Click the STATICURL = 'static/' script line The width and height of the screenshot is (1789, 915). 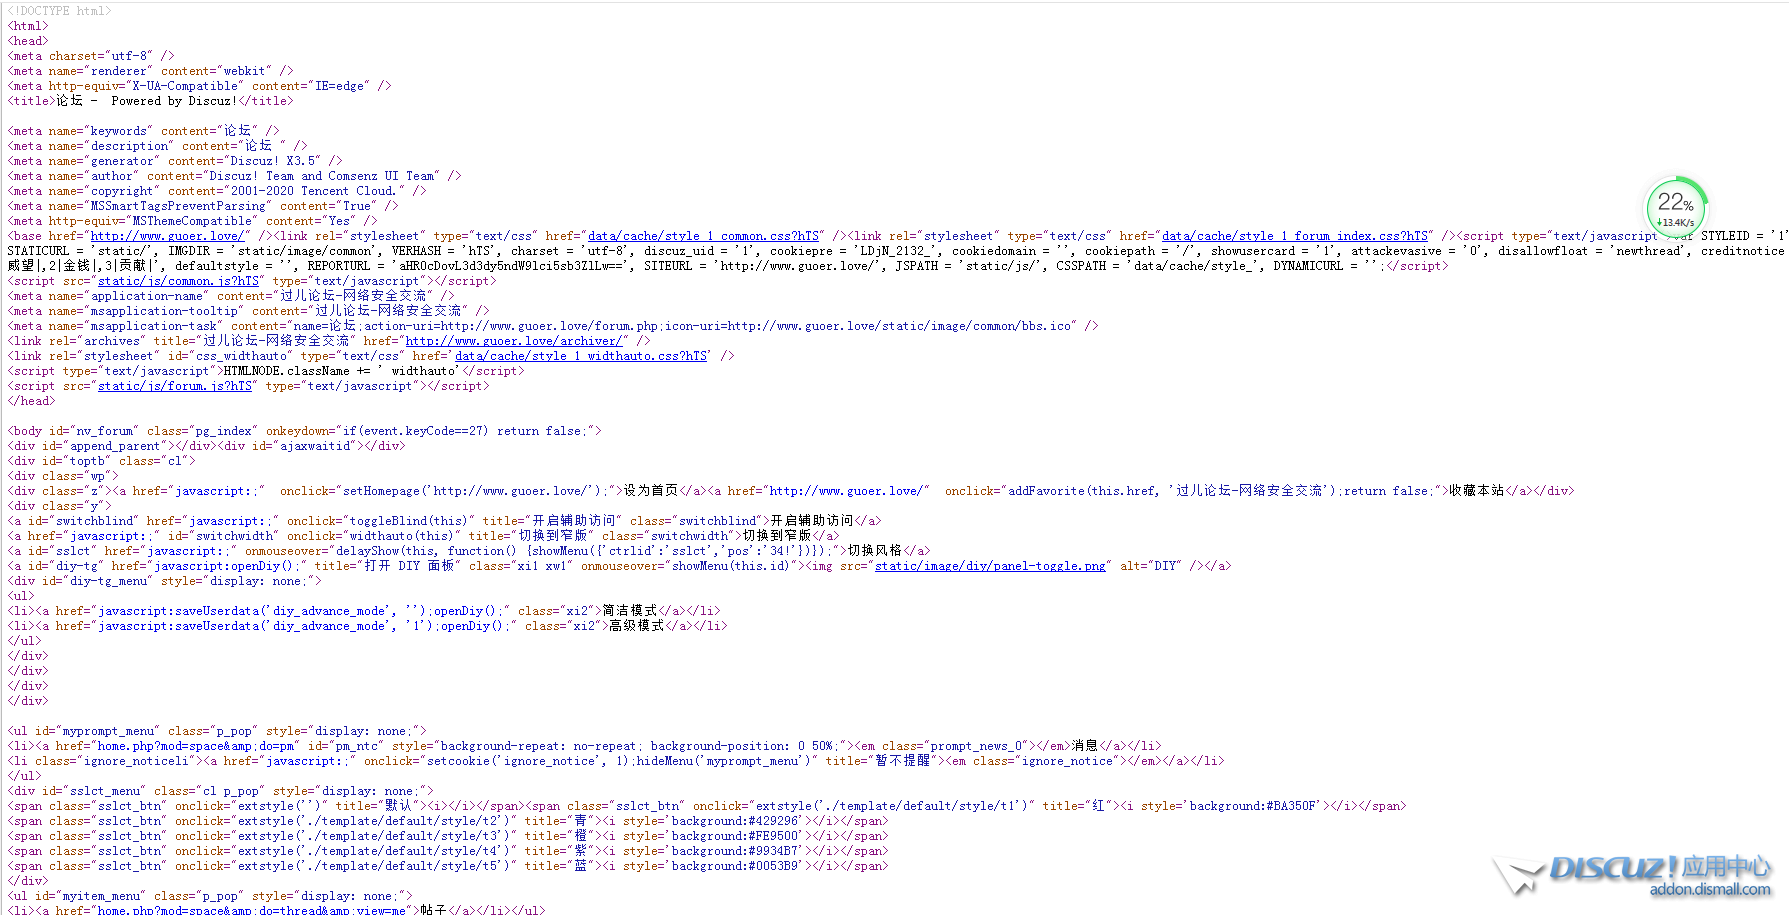point(896,251)
